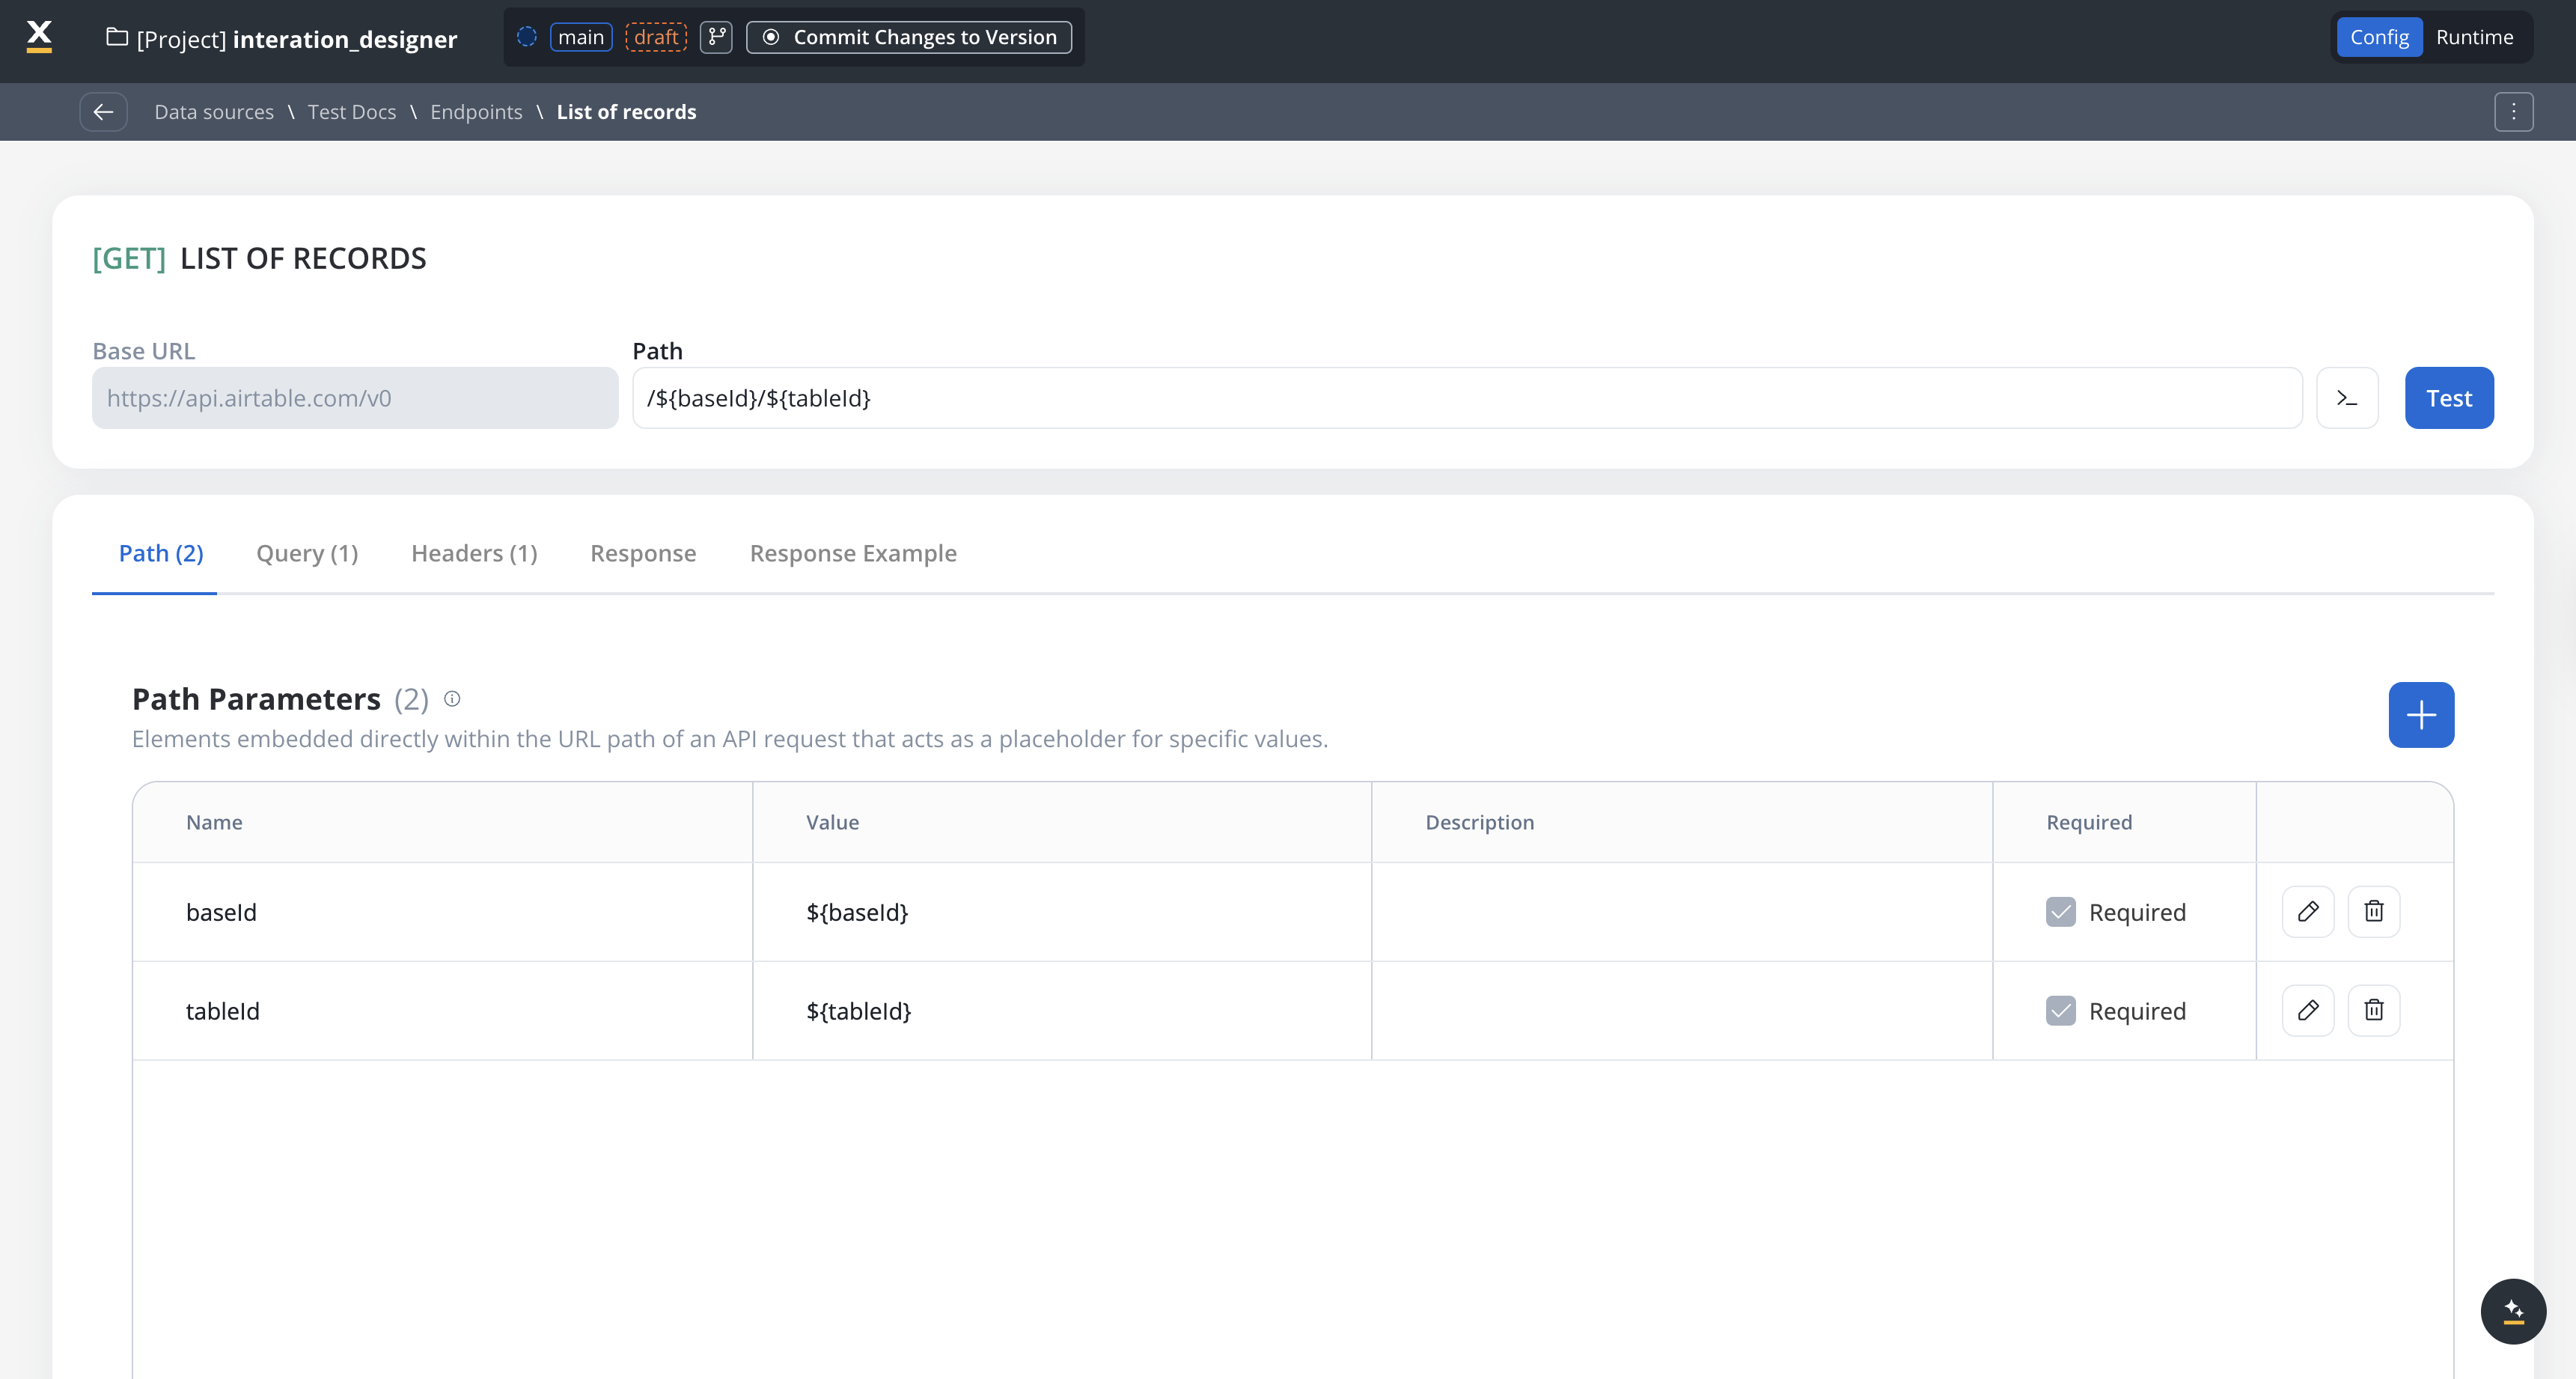Viewport: 2576px width, 1379px height.
Task: Delete the tableId parameter row
Action: (2373, 1010)
